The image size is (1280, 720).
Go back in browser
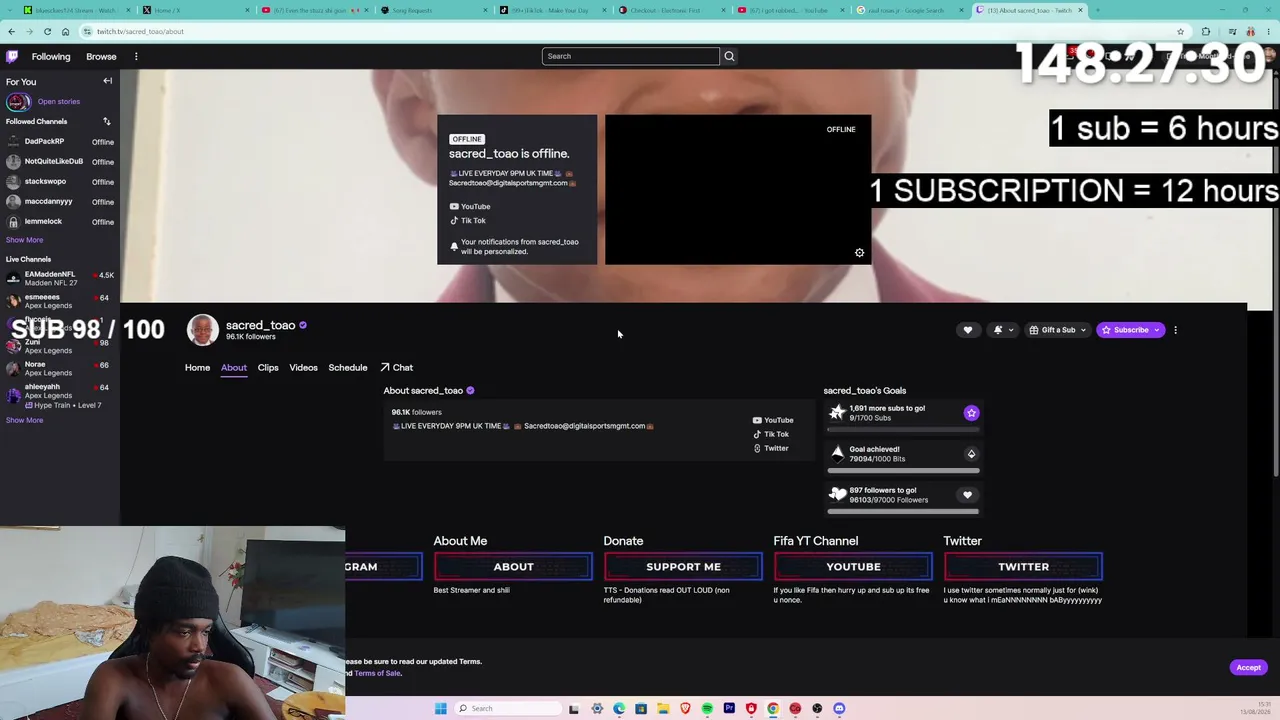pos(11,31)
